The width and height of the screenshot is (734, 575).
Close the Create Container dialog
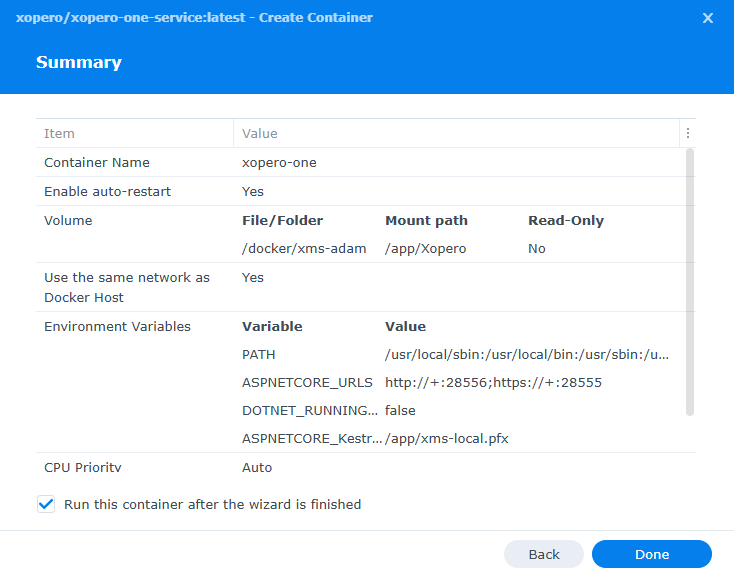point(708,18)
